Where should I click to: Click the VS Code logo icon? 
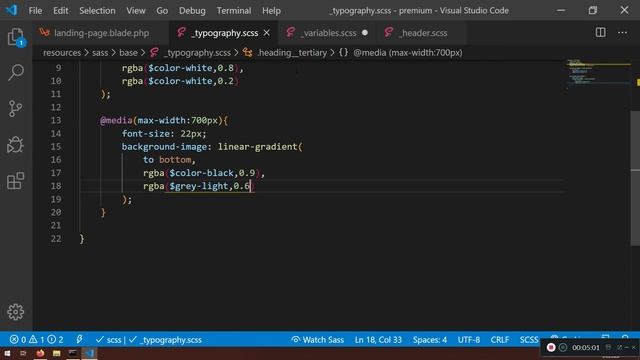tap(11, 10)
